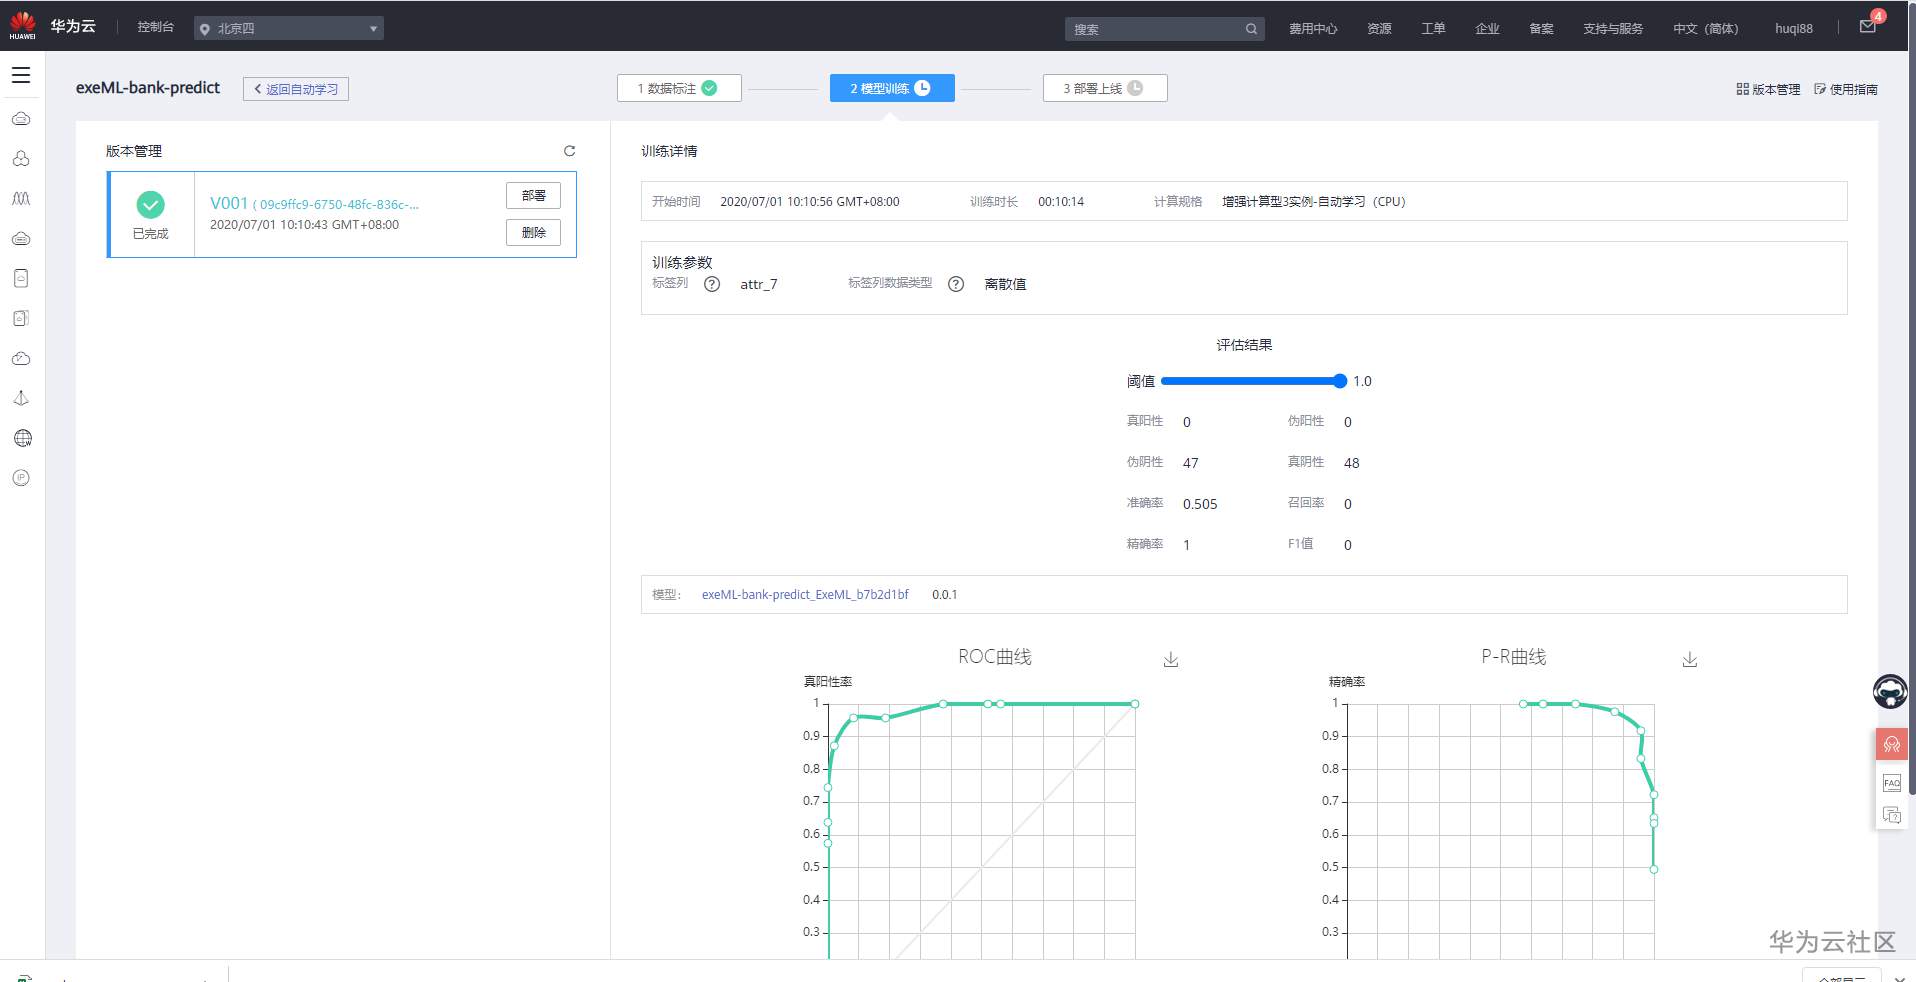Screen dimensions: 1916x982
Task: Click the location pin in region selector
Action: click(x=205, y=29)
